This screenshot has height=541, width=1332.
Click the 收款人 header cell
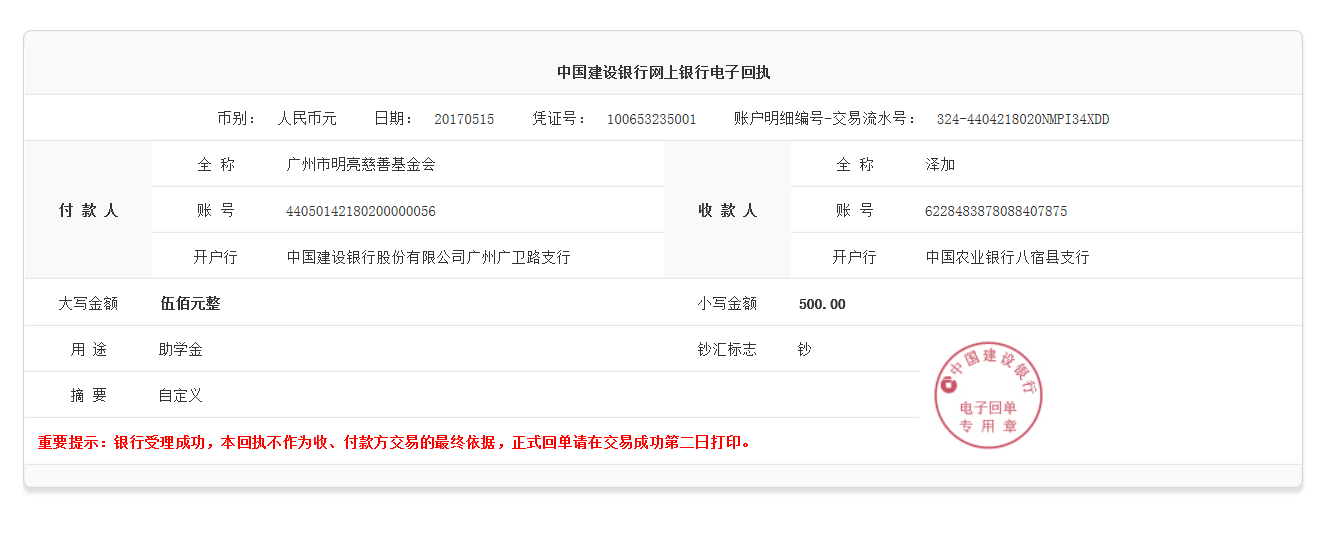tap(727, 210)
